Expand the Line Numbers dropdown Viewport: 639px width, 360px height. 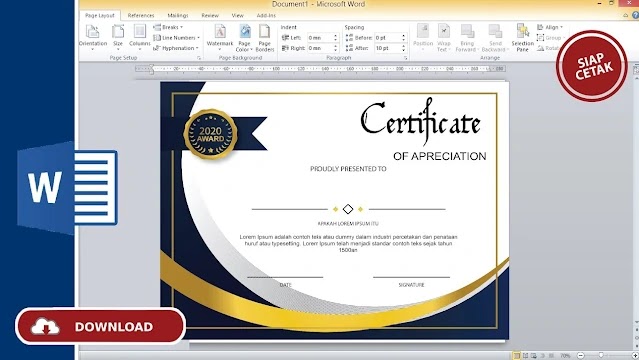176,38
